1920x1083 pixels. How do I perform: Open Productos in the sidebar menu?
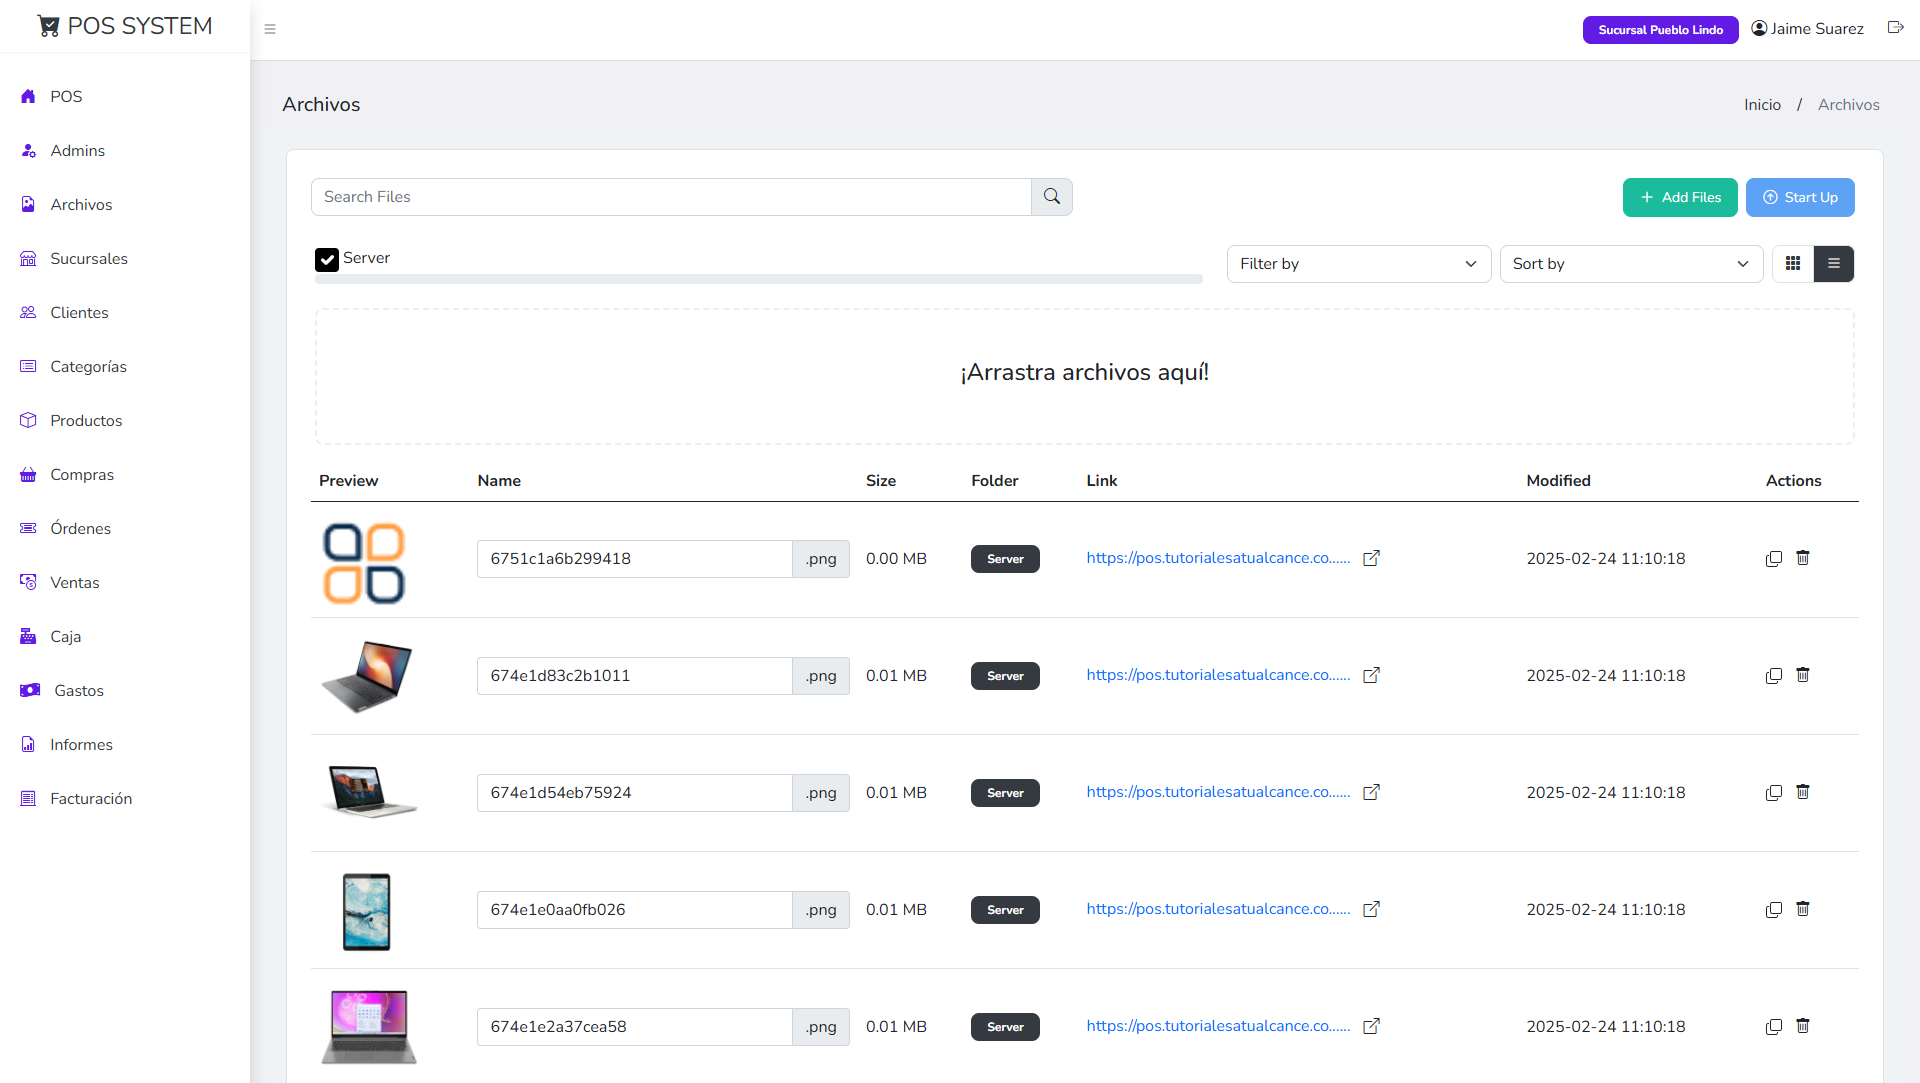tap(86, 421)
